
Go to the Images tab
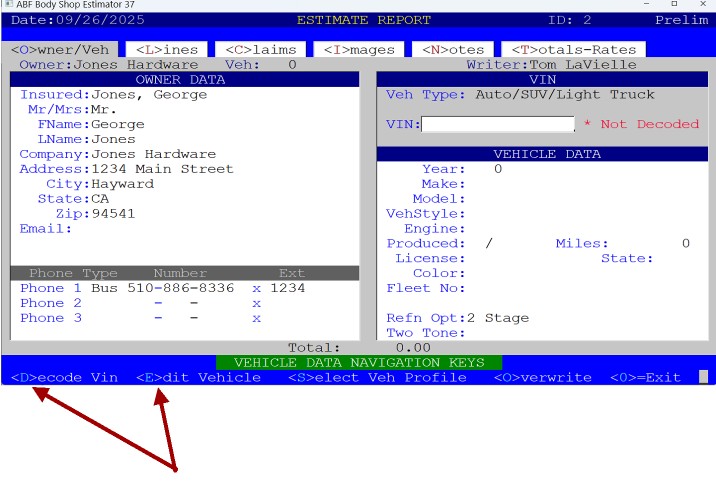[x=358, y=49]
